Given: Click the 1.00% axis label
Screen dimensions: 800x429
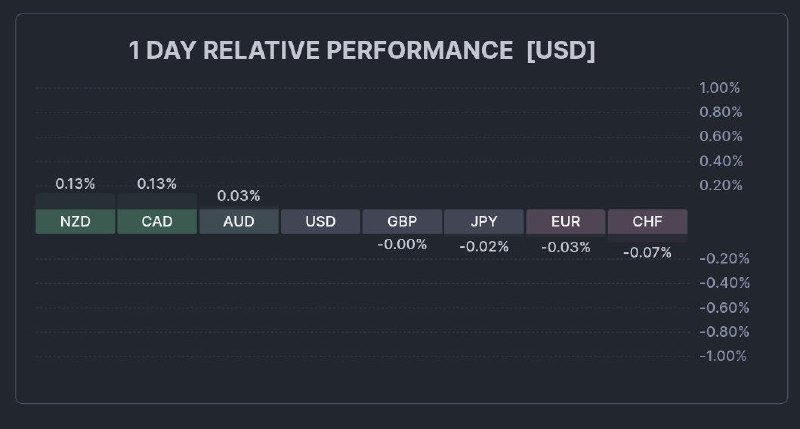Looking at the screenshot, I should [720, 88].
